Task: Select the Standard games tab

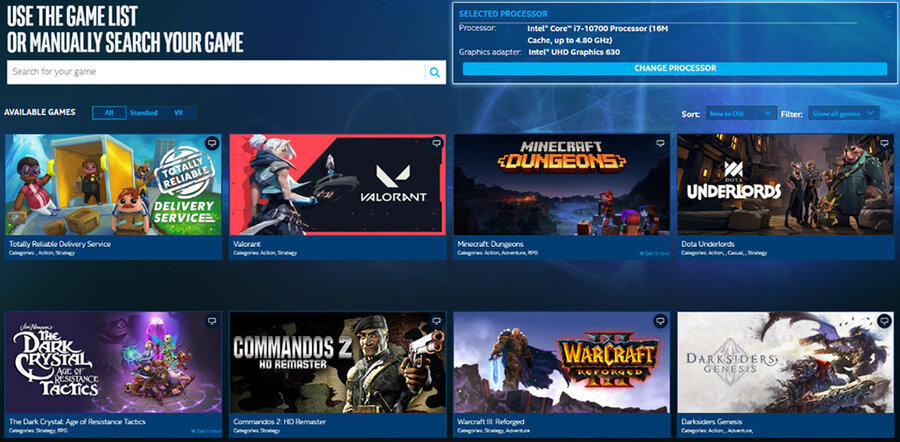Action: coord(143,113)
